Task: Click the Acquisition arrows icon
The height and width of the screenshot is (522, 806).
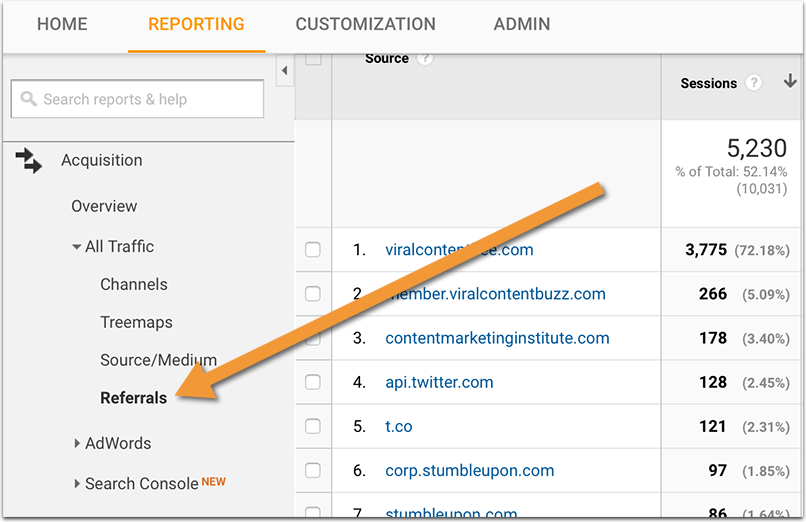Action: [x=29, y=160]
